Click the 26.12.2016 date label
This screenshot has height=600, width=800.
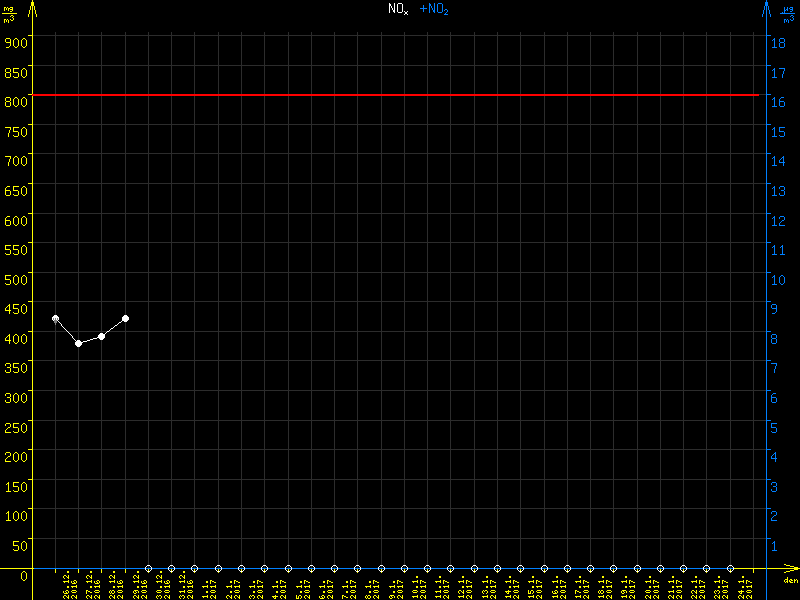pos(70,585)
